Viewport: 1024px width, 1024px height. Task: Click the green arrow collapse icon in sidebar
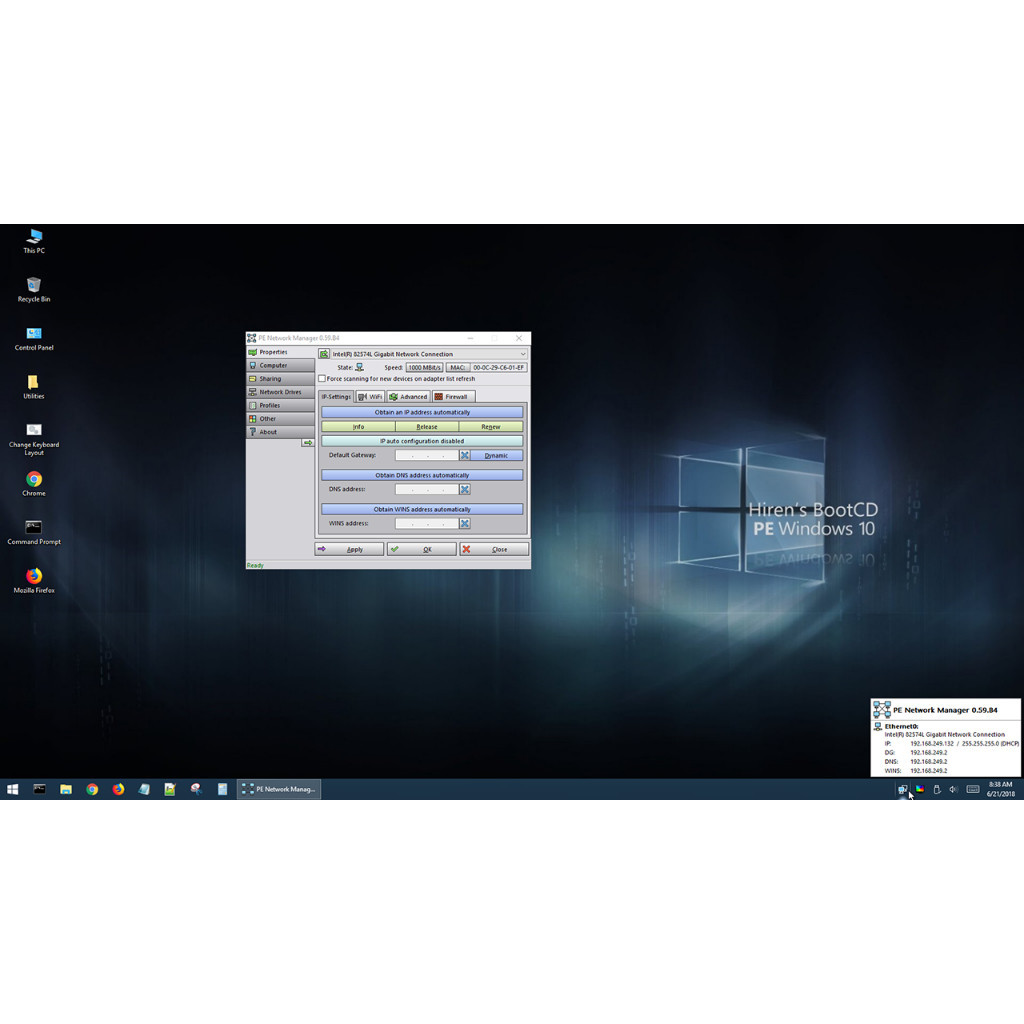[308, 443]
